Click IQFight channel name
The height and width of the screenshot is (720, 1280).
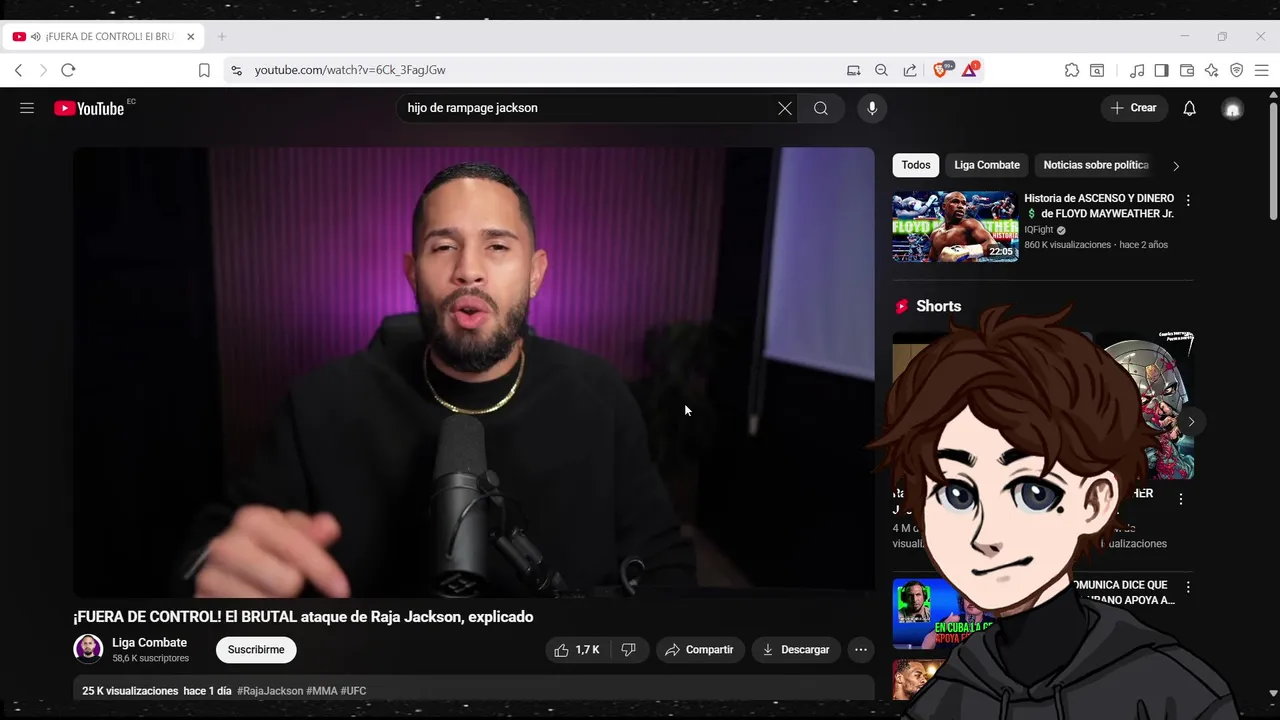(1039, 230)
